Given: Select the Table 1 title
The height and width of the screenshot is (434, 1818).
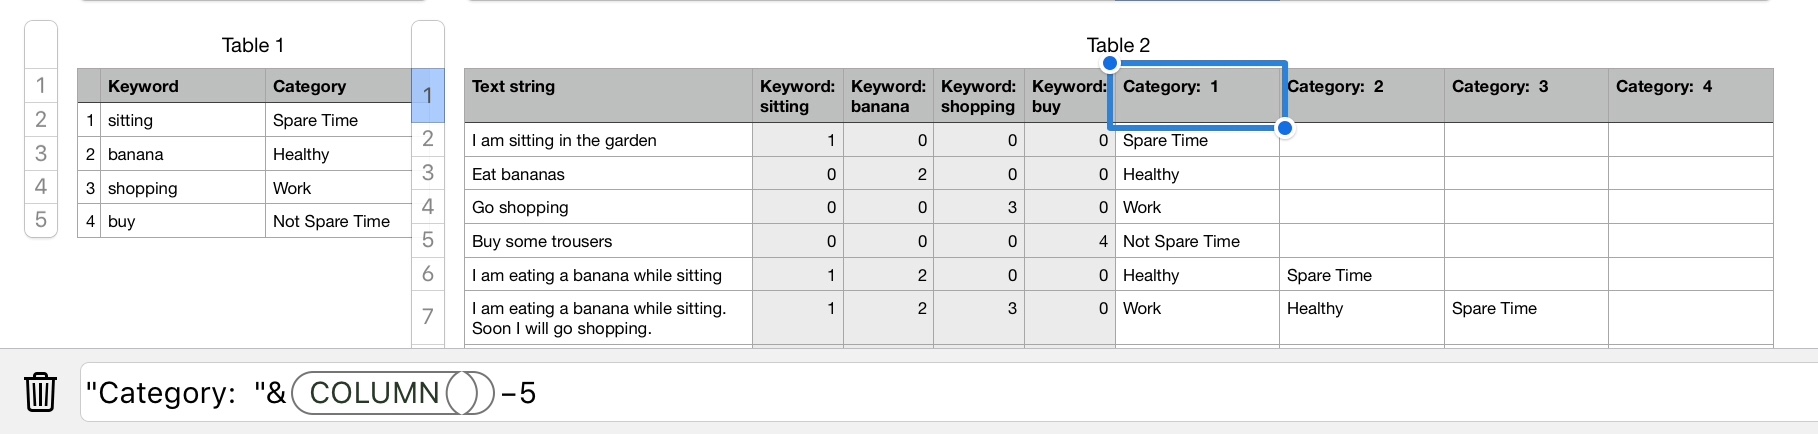Looking at the screenshot, I should point(252,45).
